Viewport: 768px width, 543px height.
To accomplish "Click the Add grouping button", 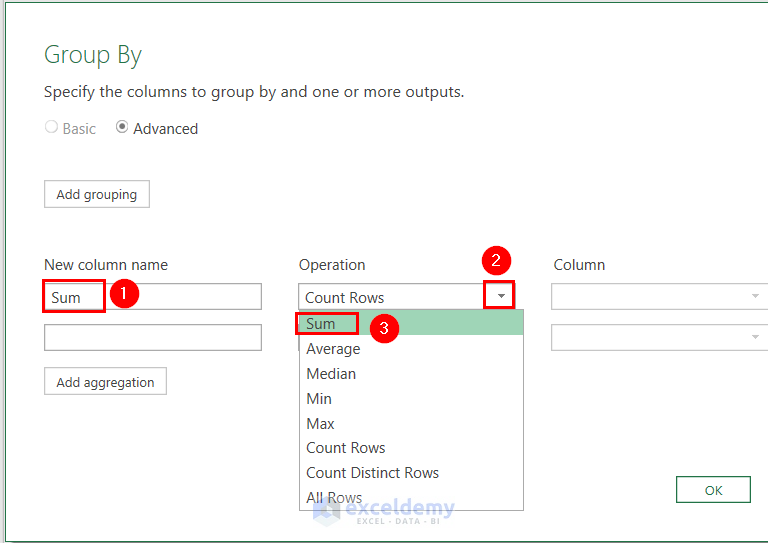I will (x=97, y=194).
